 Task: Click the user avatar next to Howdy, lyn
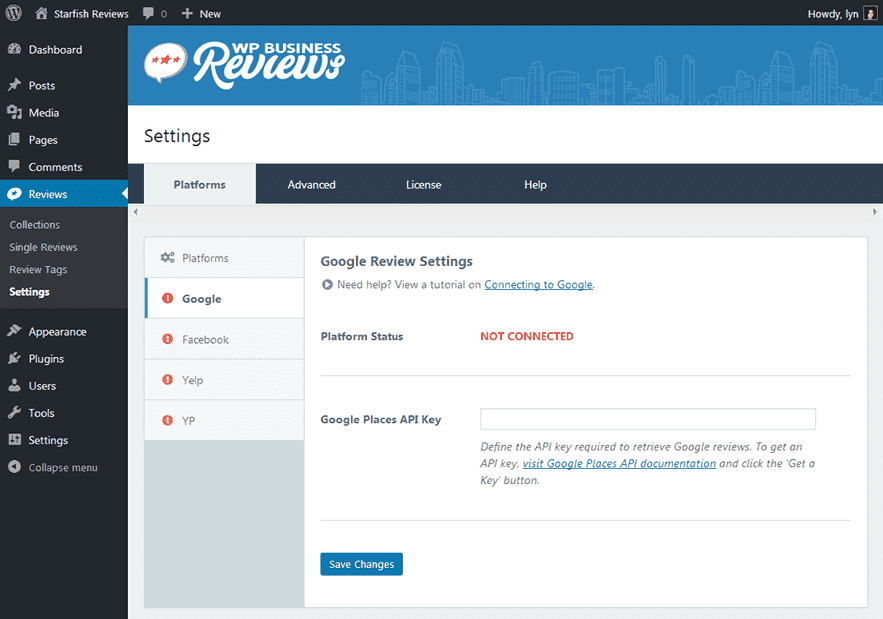(870, 14)
